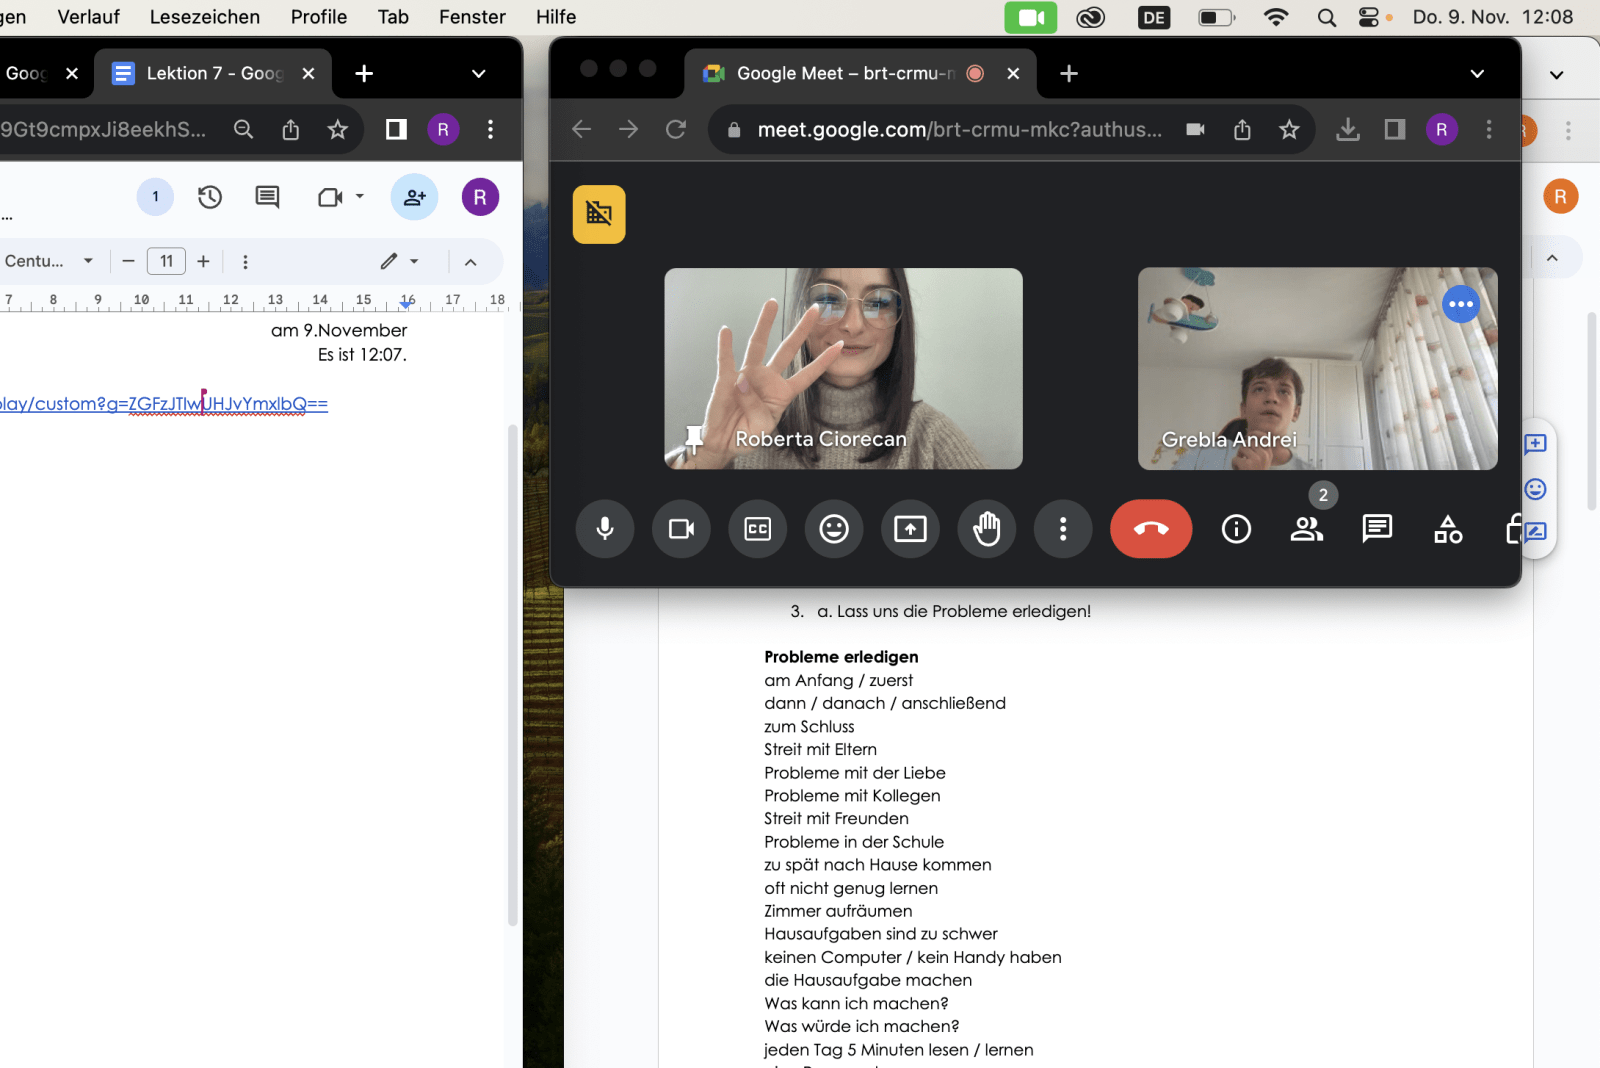Decrease the font size in Docs

point(128,261)
